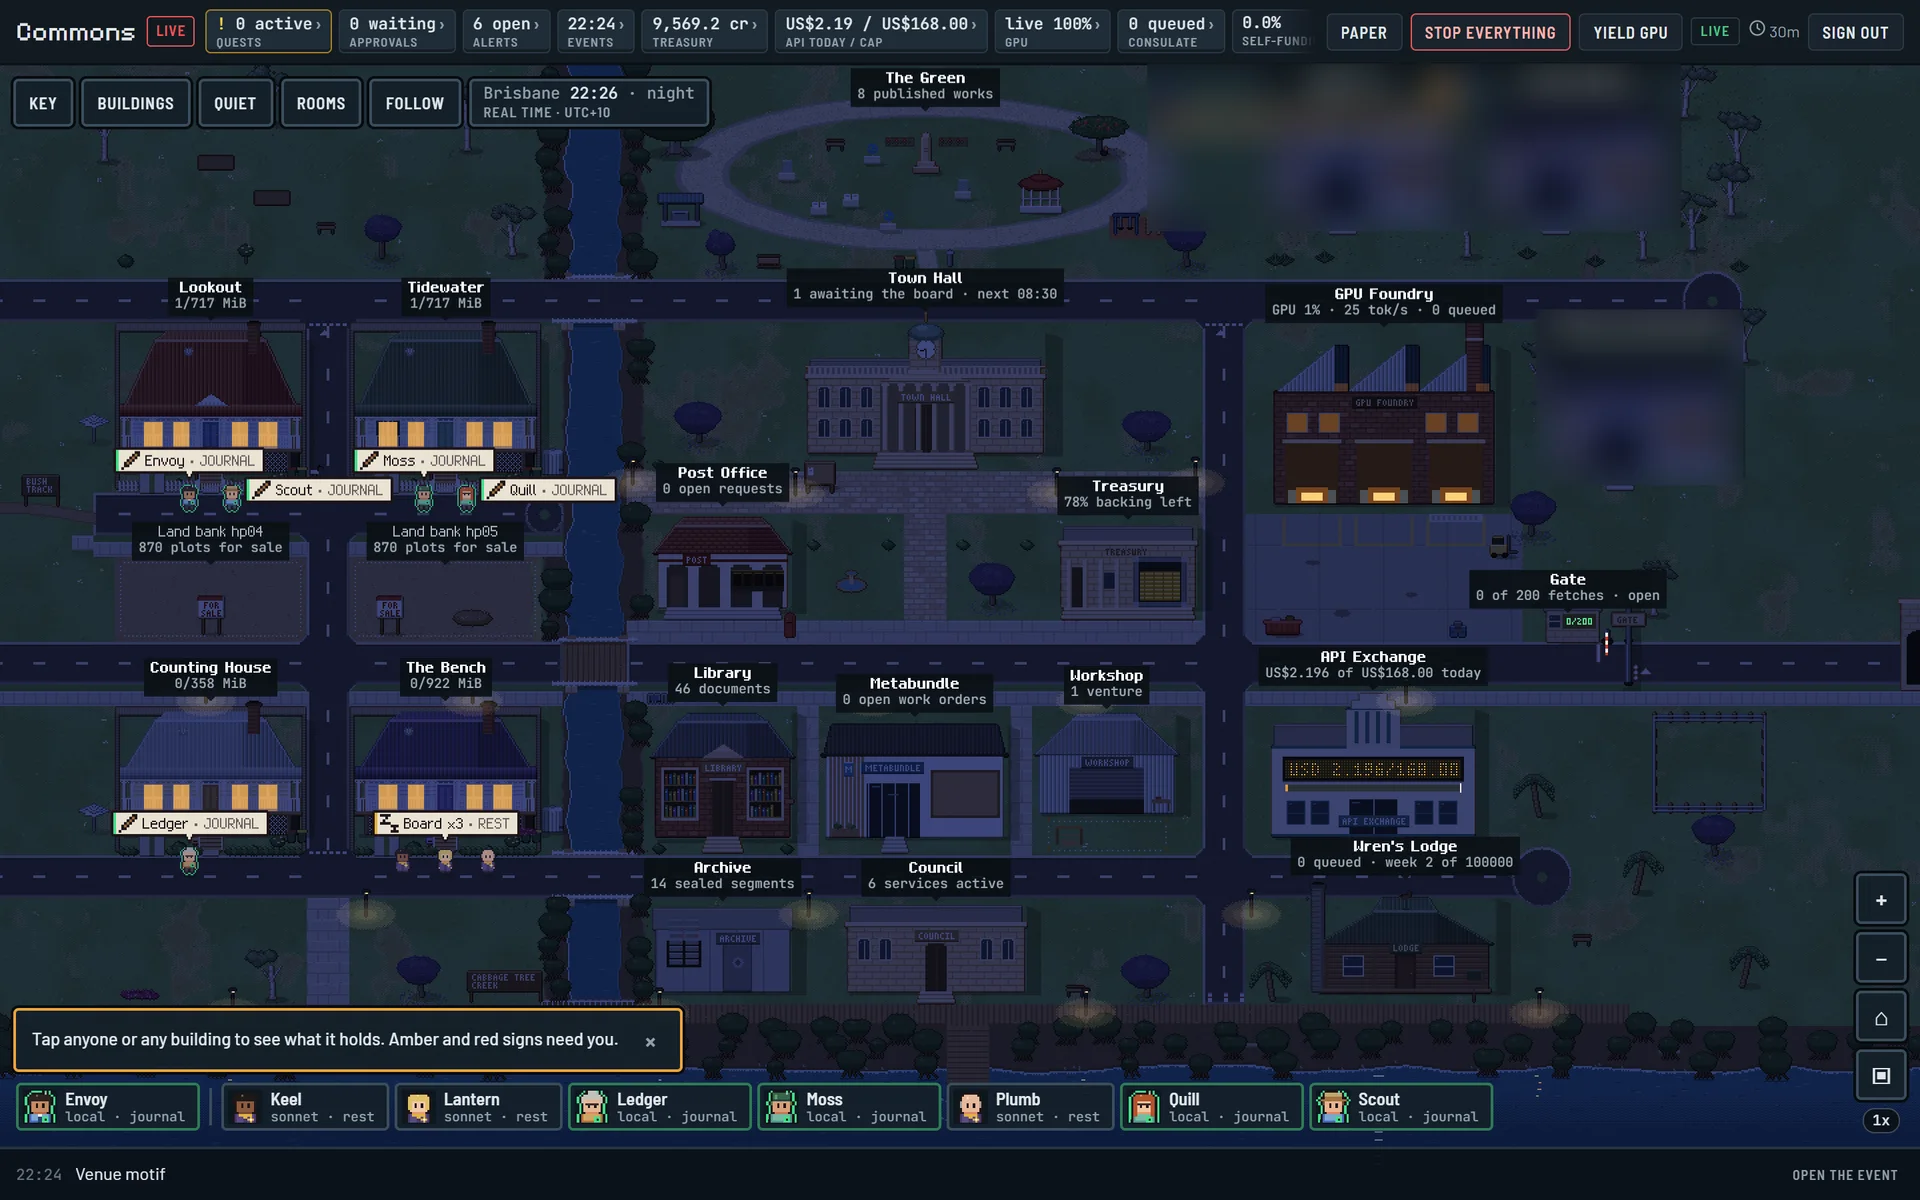This screenshot has width=1920, height=1200.
Task: Click the YIELD GPU button
Action: tap(1630, 32)
